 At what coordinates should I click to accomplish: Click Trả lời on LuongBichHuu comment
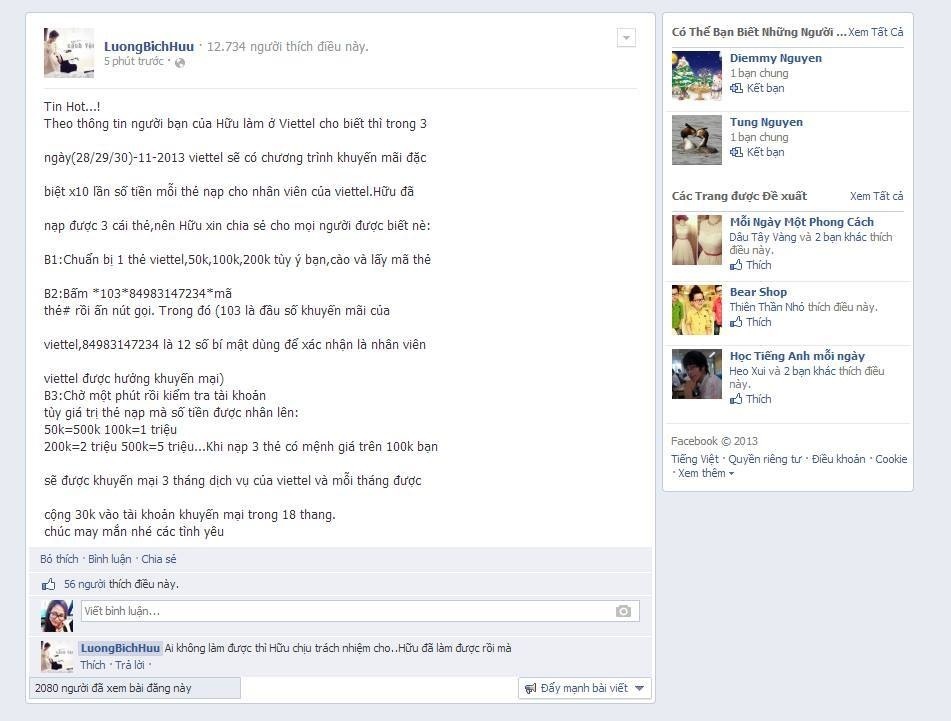coord(130,665)
